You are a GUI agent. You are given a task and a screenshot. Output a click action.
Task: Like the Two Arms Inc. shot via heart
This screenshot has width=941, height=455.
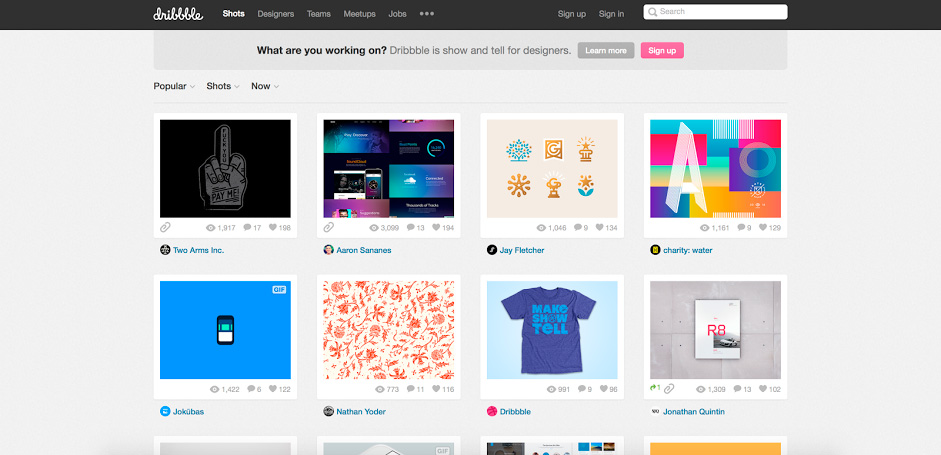tap(272, 228)
